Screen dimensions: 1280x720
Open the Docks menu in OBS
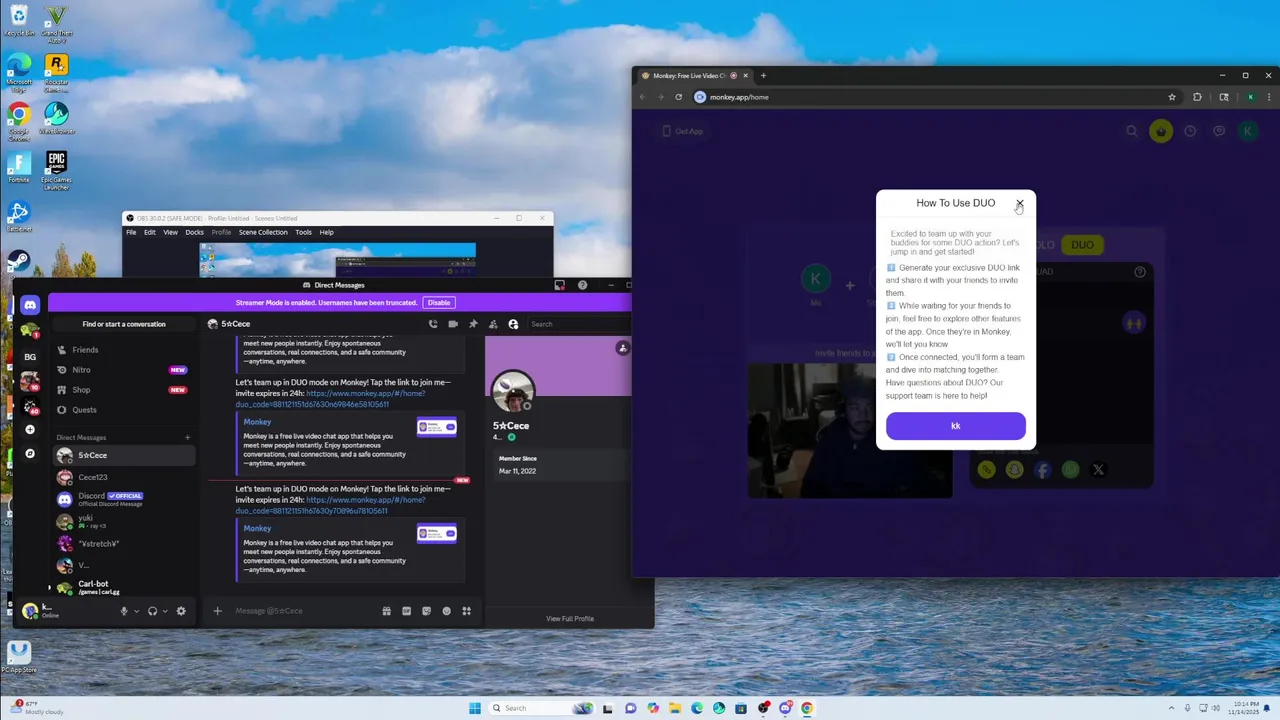click(194, 232)
